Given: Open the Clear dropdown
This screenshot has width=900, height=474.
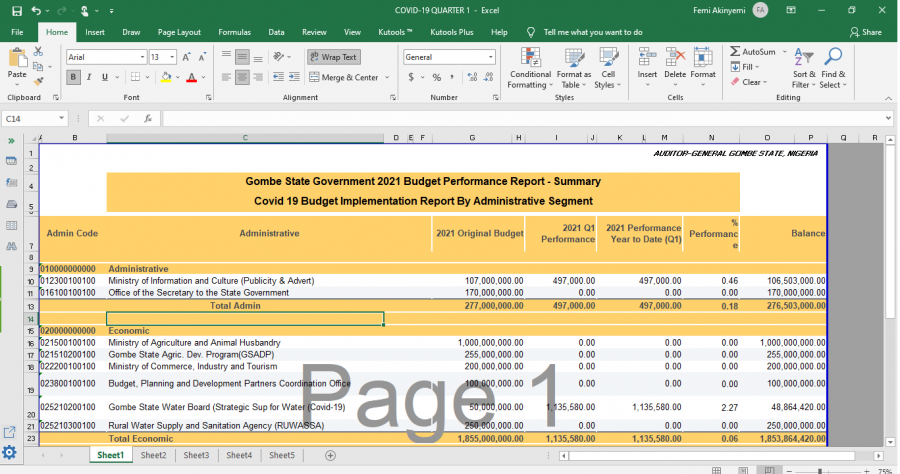Looking at the screenshot, I should [x=749, y=82].
